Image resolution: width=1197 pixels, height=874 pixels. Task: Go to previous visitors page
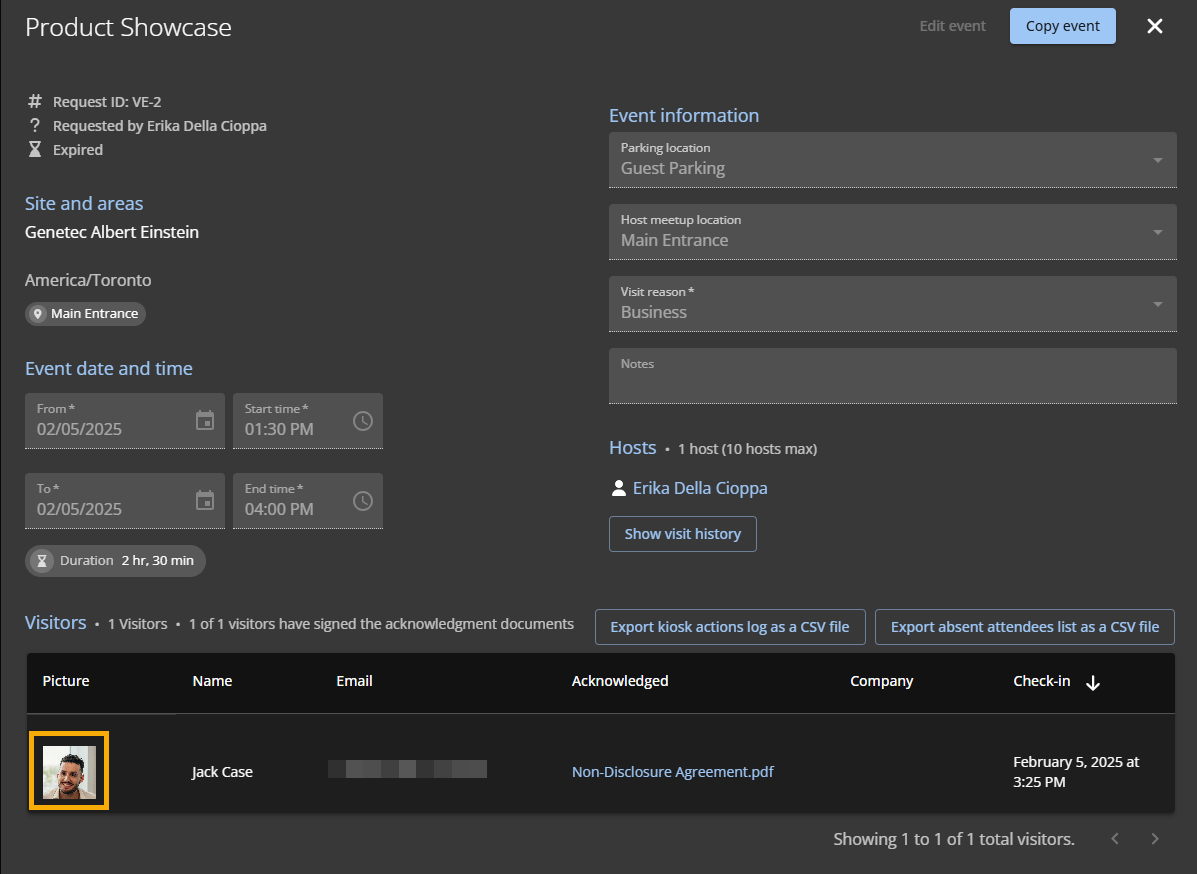pyautogui.click(x=1115, y=839)
